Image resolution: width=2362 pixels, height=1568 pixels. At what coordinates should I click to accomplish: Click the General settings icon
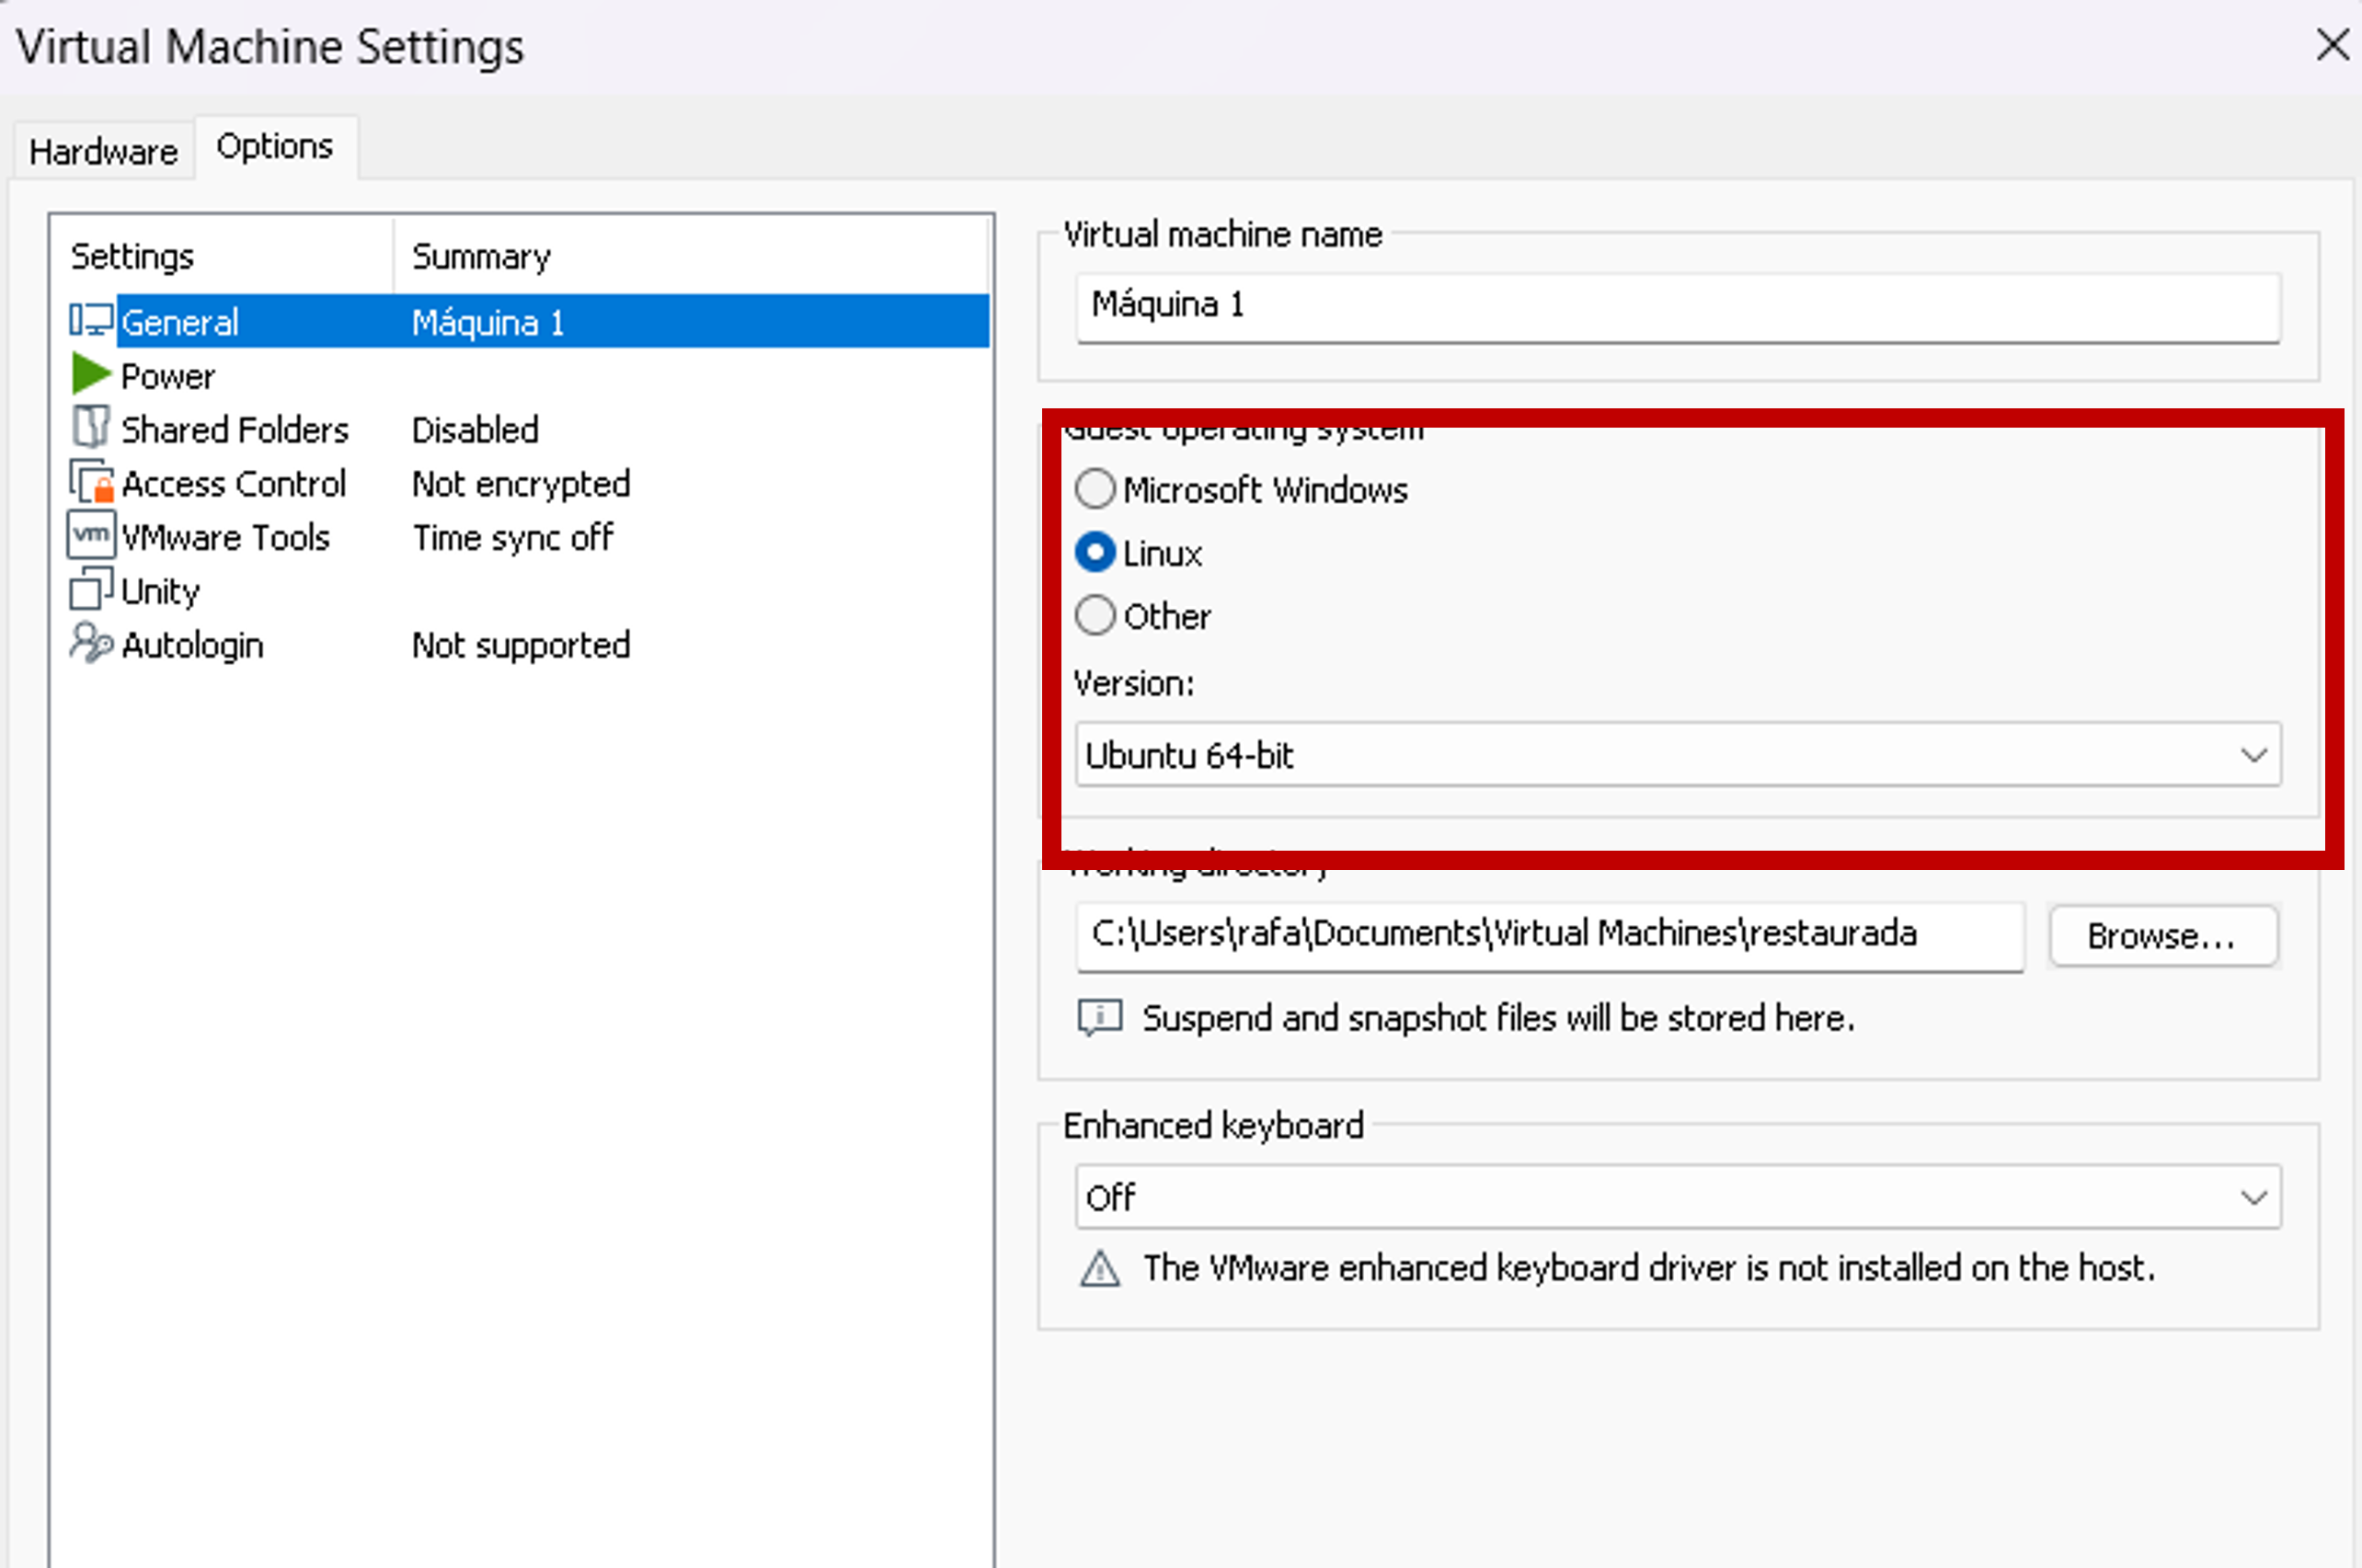point(90,320)
